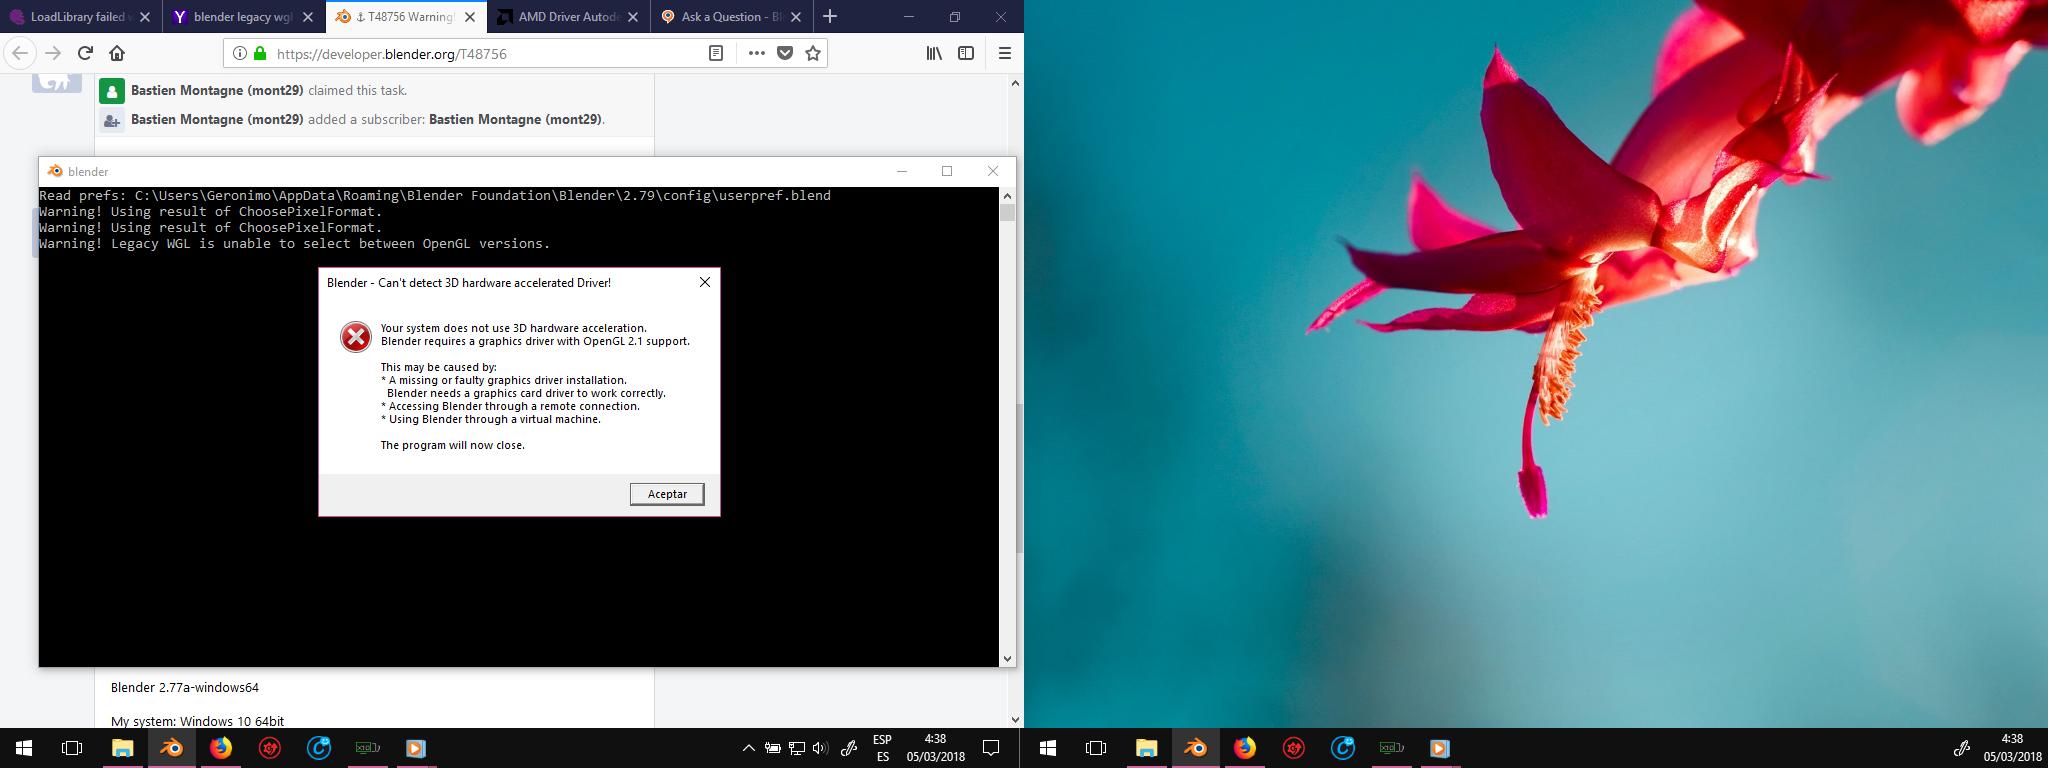The image size is (2048, 768).
Task: Open Start menu on right monitor taskbar
Action: click(x=1048, y=748)
